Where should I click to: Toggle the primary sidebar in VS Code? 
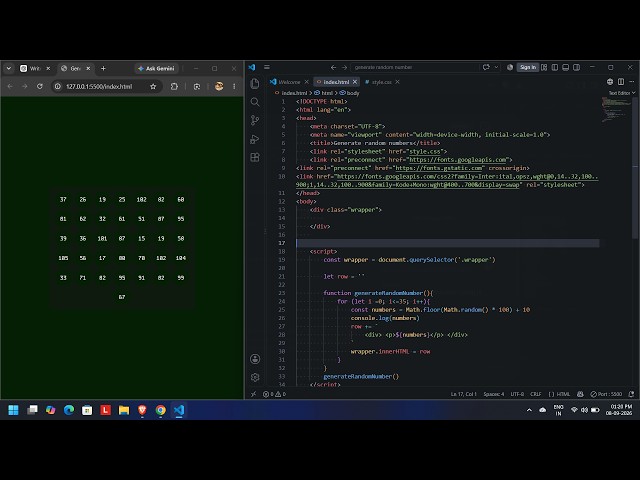555,67
